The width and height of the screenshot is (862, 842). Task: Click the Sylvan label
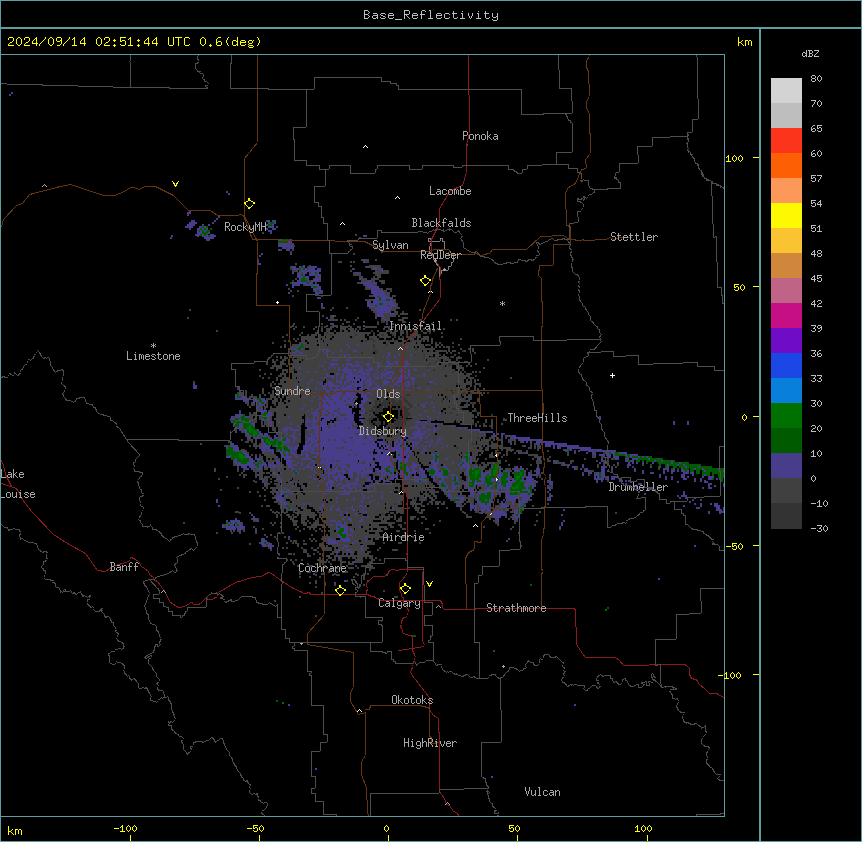pyautogui.click(x=390, y=245)
